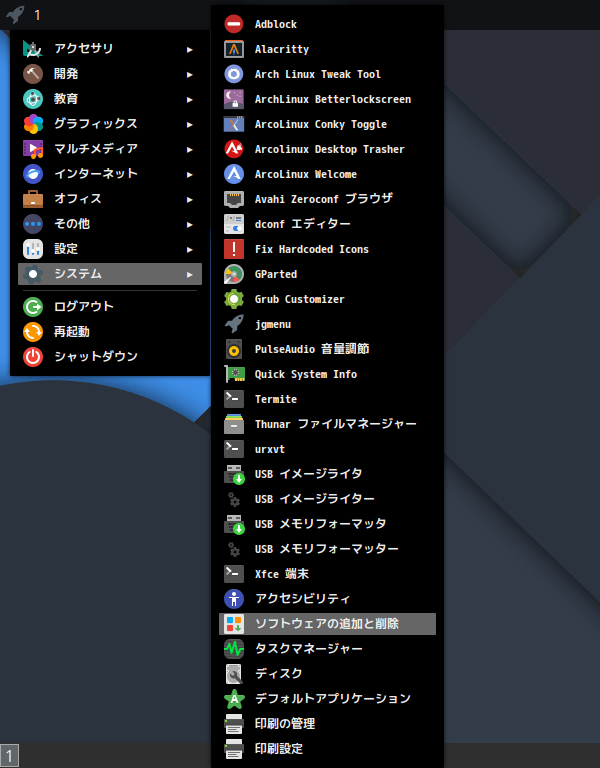This screenshot has height=768, width=600.
Task: Click the グラフィックス colorful icon
Action: point(33,123)
